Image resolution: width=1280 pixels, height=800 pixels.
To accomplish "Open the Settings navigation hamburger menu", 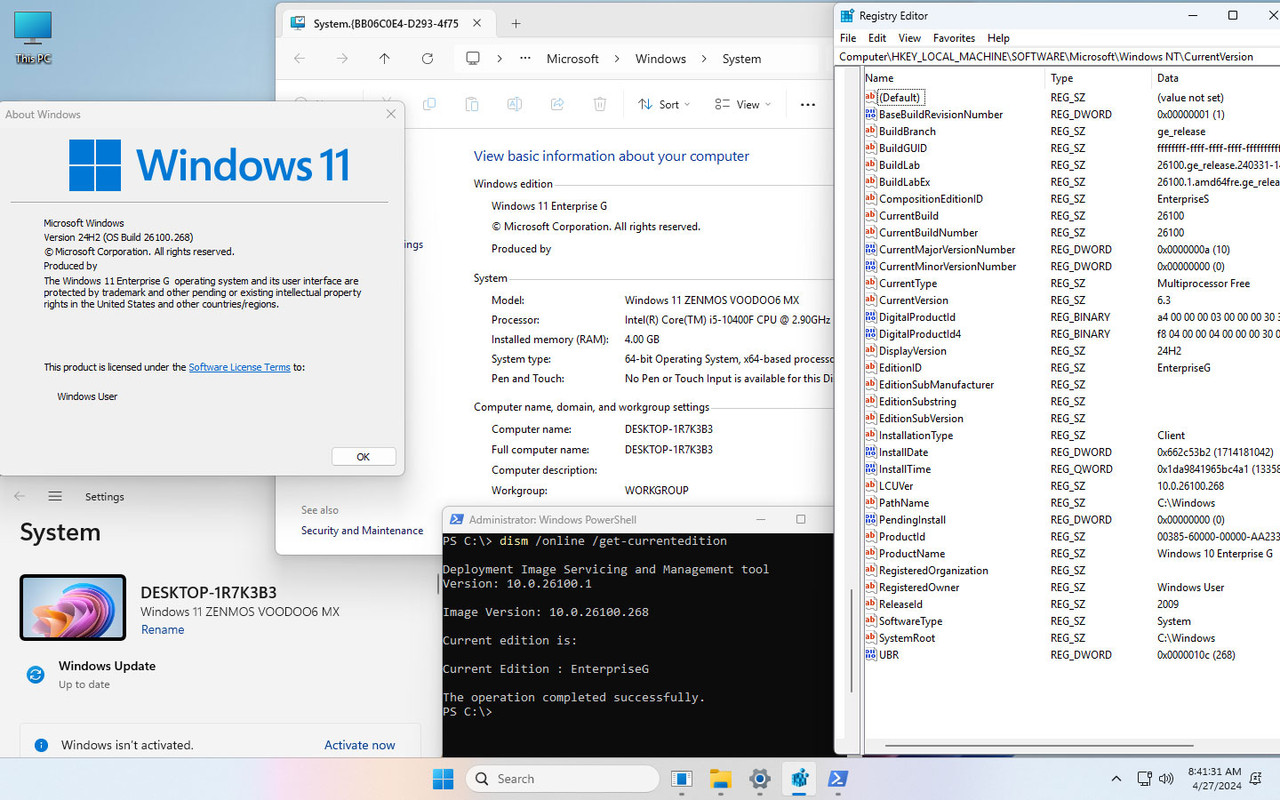I will pyautogui.click(x=55, y=496).
